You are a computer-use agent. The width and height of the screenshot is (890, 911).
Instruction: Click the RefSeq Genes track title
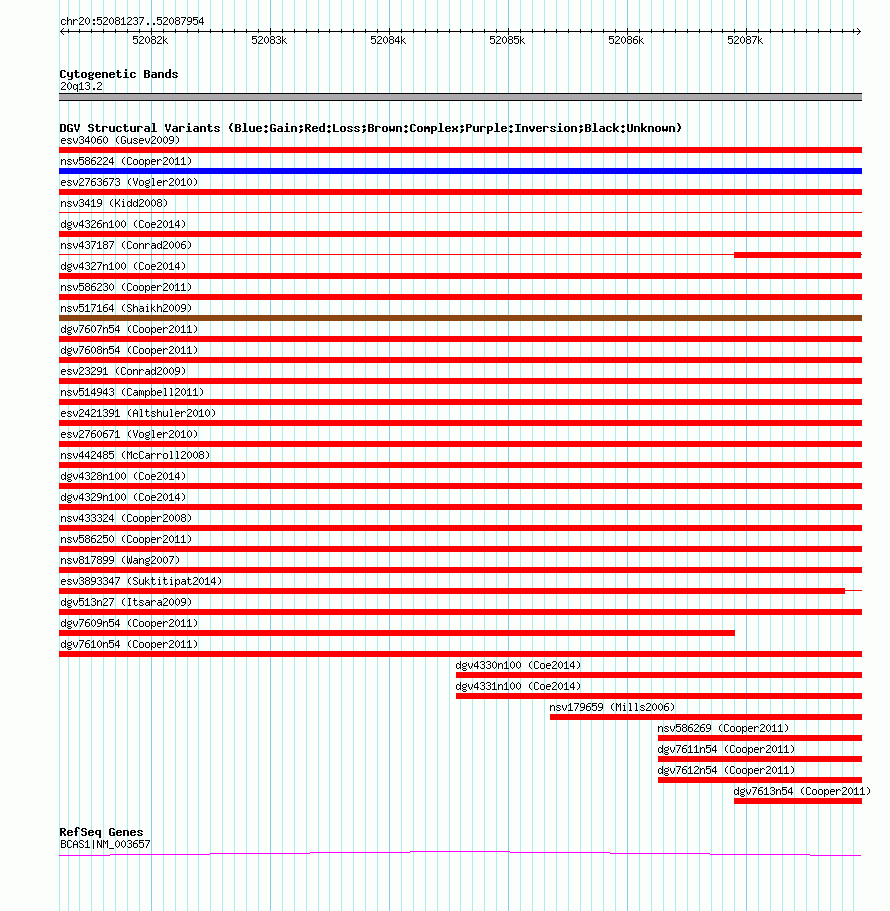[101, 831]
